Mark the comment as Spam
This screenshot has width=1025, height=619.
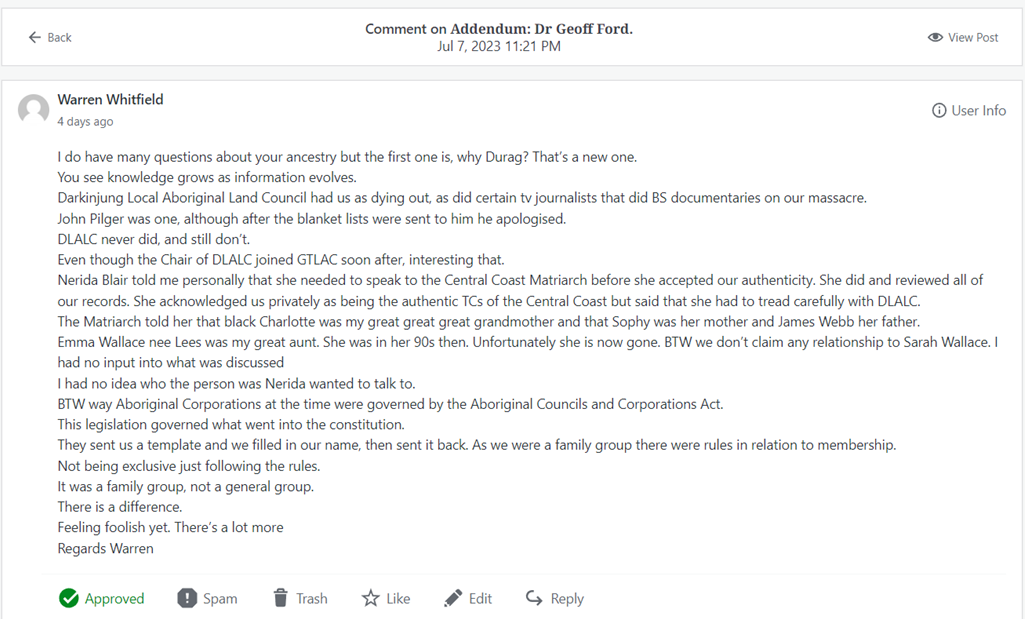220,599
